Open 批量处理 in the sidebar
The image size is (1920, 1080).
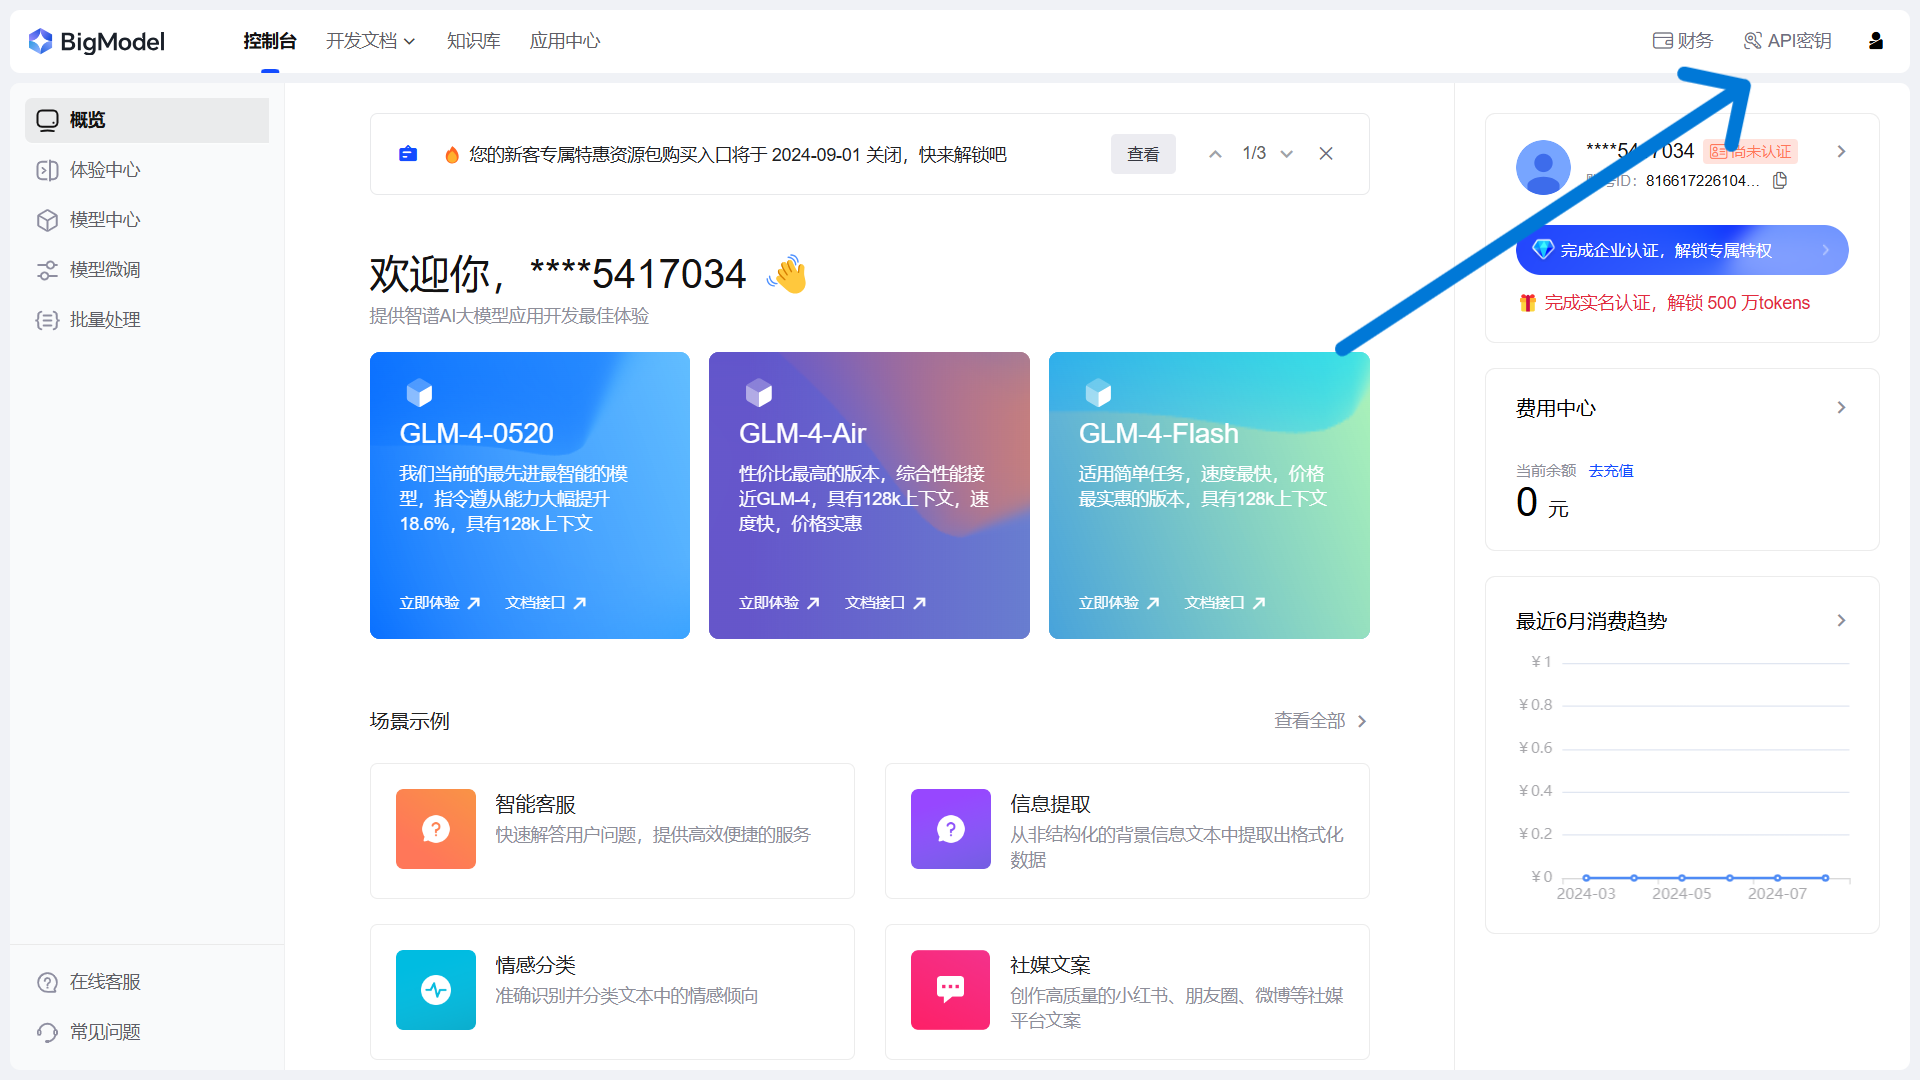coord(147,320)
